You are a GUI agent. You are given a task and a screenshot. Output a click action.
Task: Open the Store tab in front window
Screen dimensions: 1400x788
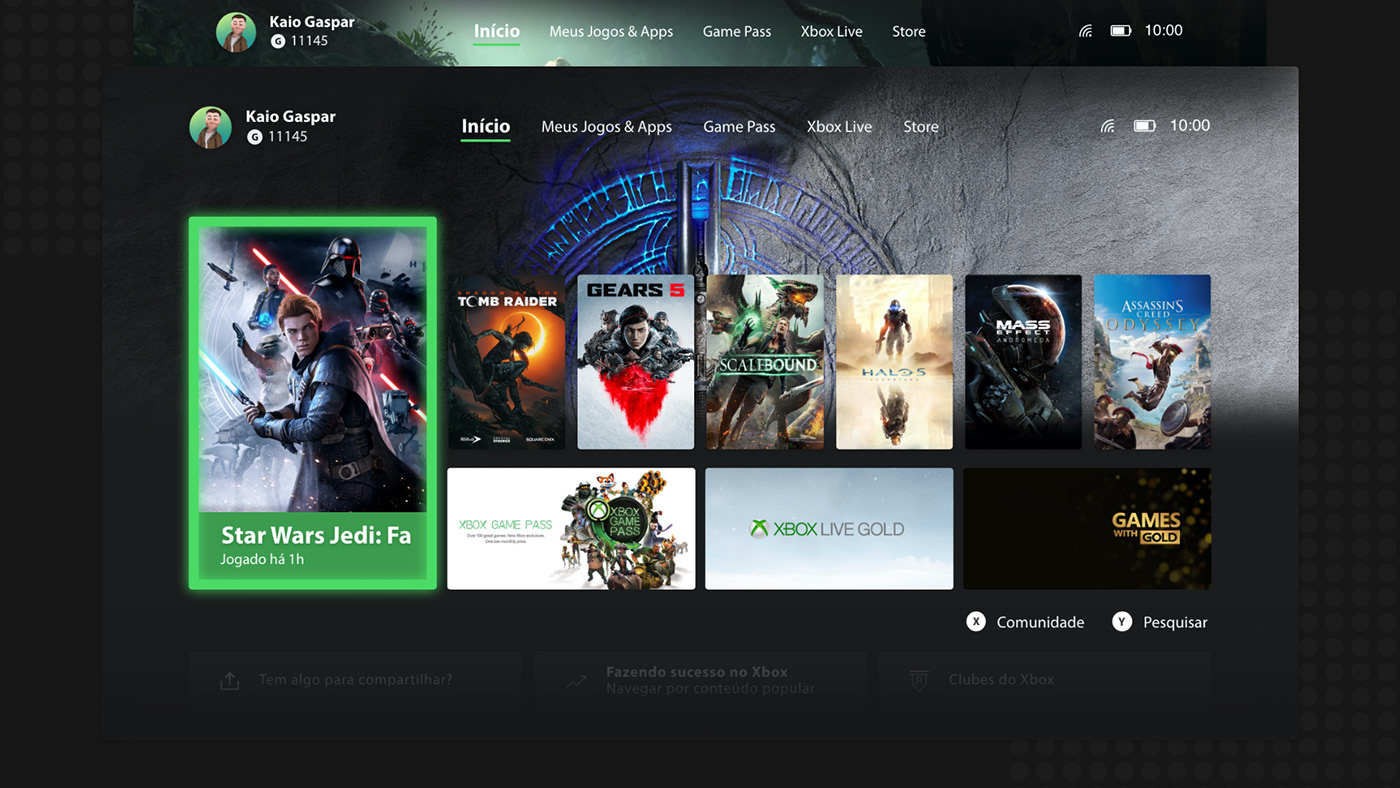coord(921,127)
